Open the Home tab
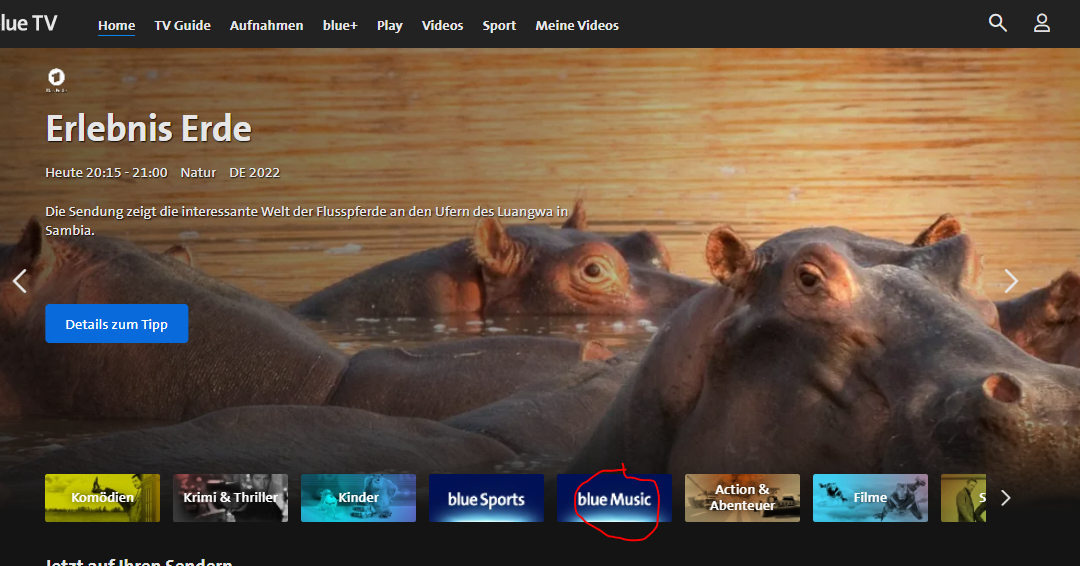The height and width of the screenshot is (566, 1080). (x=116, y=26)
